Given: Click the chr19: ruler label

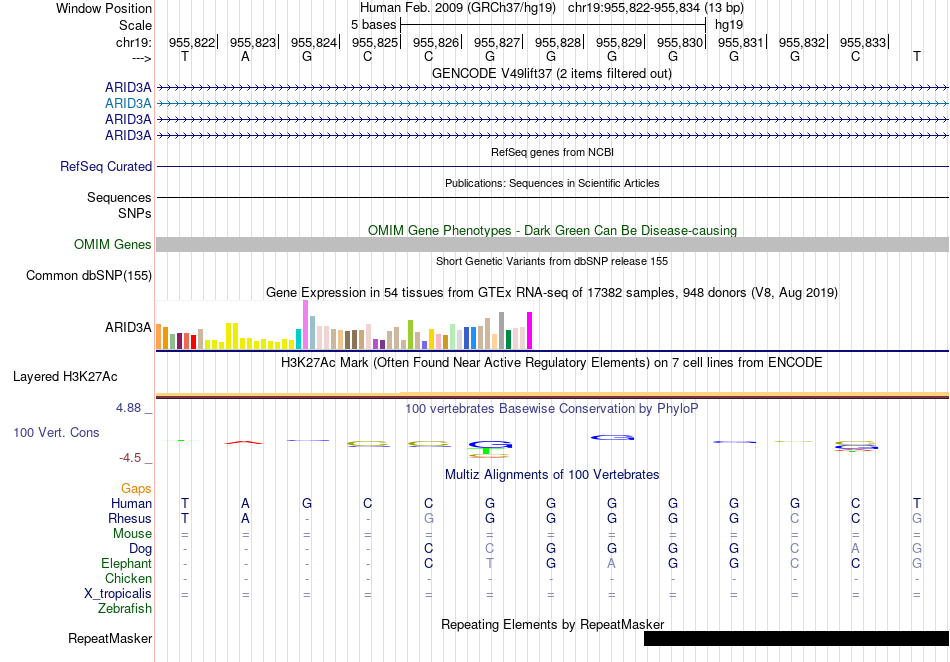Looking at the screenshot, I should (x=134, y=42).
